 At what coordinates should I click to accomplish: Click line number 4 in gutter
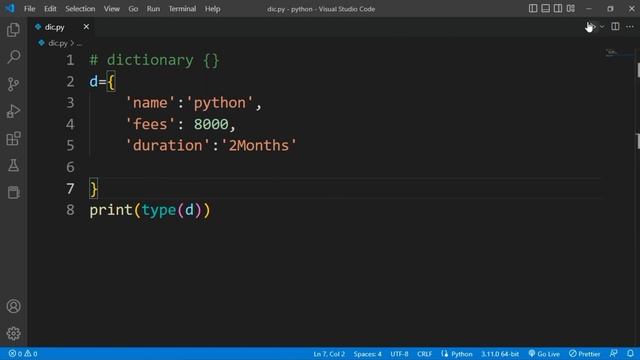70,124
